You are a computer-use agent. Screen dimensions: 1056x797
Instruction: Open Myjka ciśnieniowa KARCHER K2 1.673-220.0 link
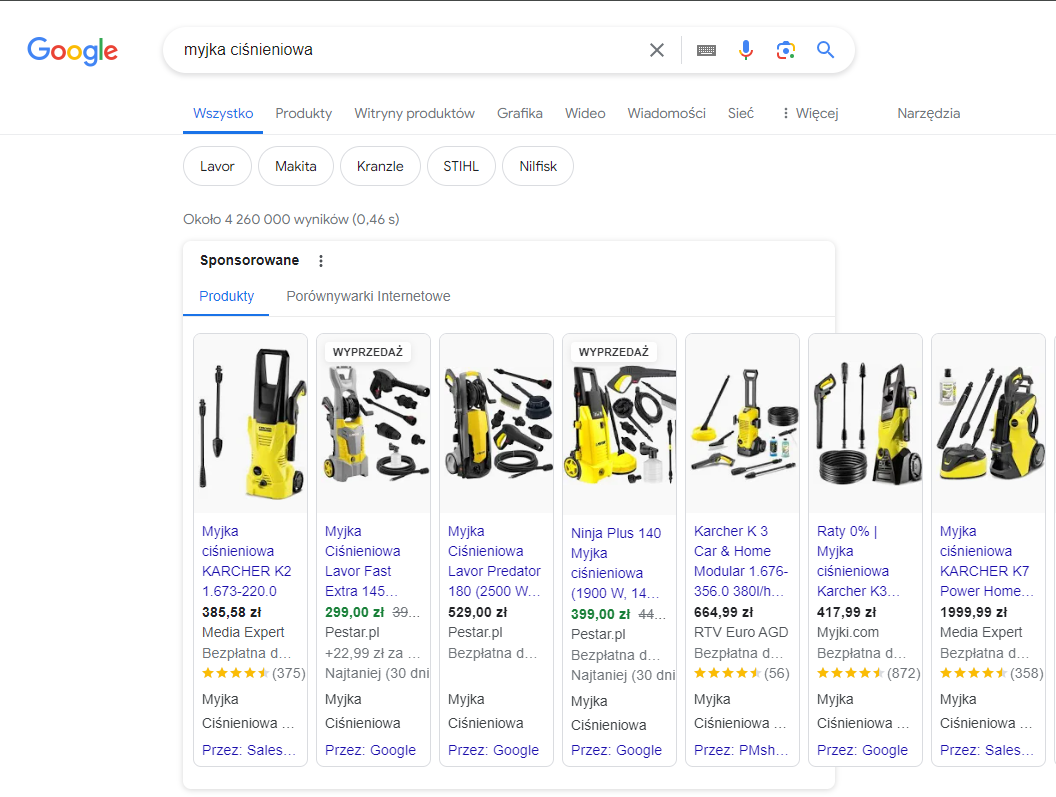(246, 561)
